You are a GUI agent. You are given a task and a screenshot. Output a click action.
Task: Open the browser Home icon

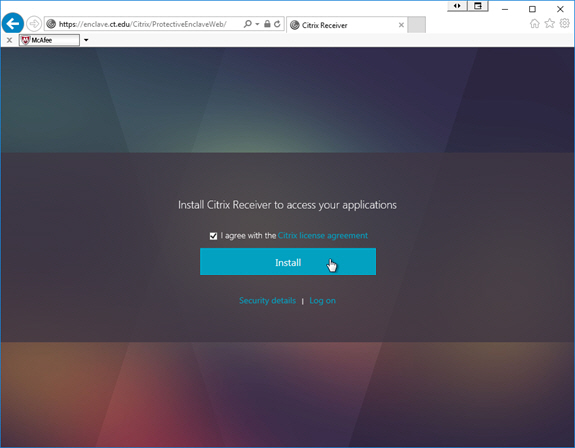coord(535,24)
